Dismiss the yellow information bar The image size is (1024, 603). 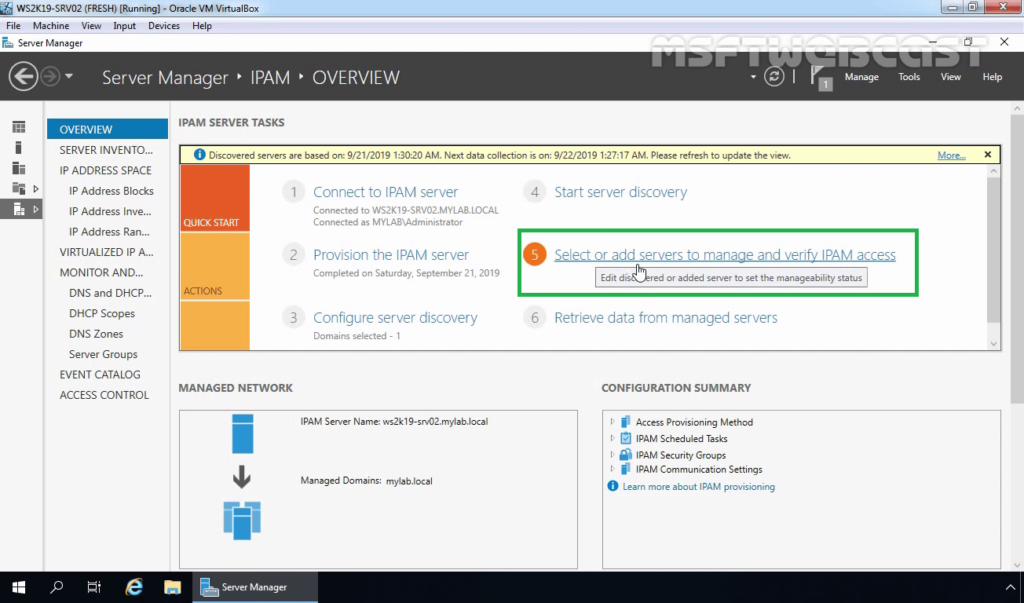(x=987, y=155)
